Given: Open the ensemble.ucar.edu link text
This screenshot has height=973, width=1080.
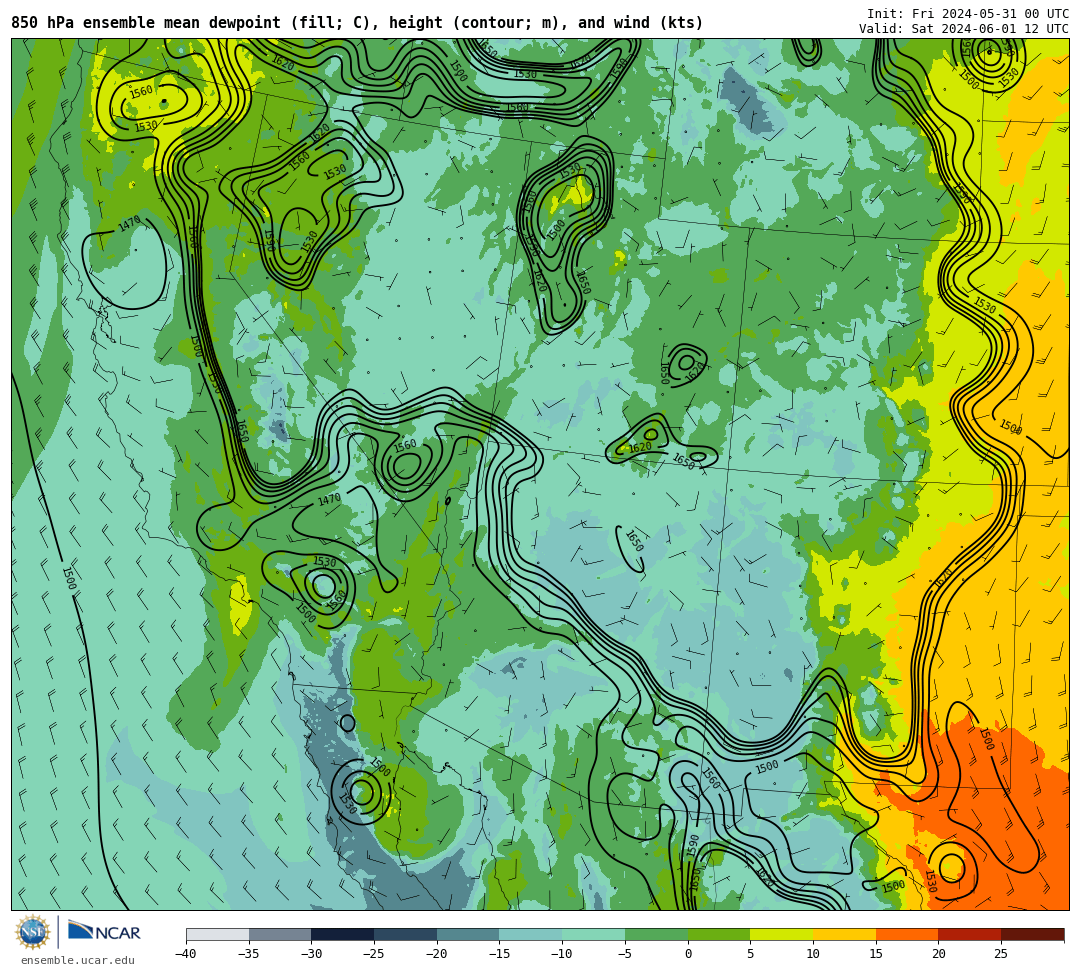Looking at the screenshot, I should click(x=78, y=960).
